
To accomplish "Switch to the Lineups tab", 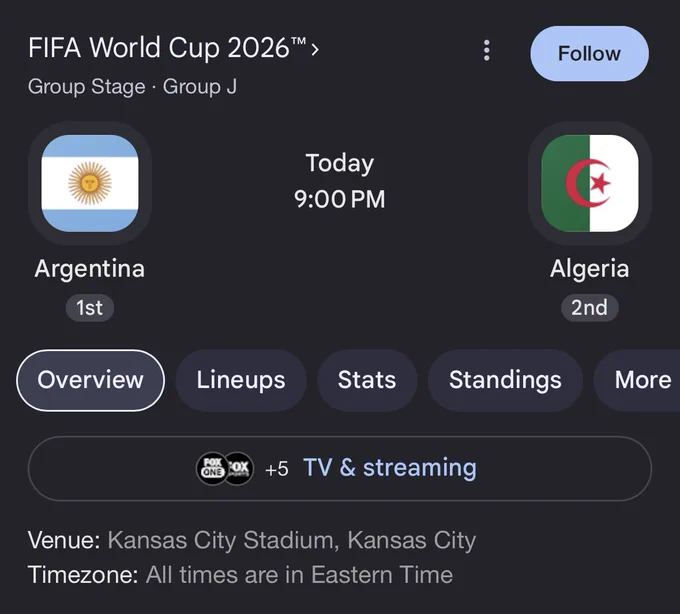I will click(241, 380).
